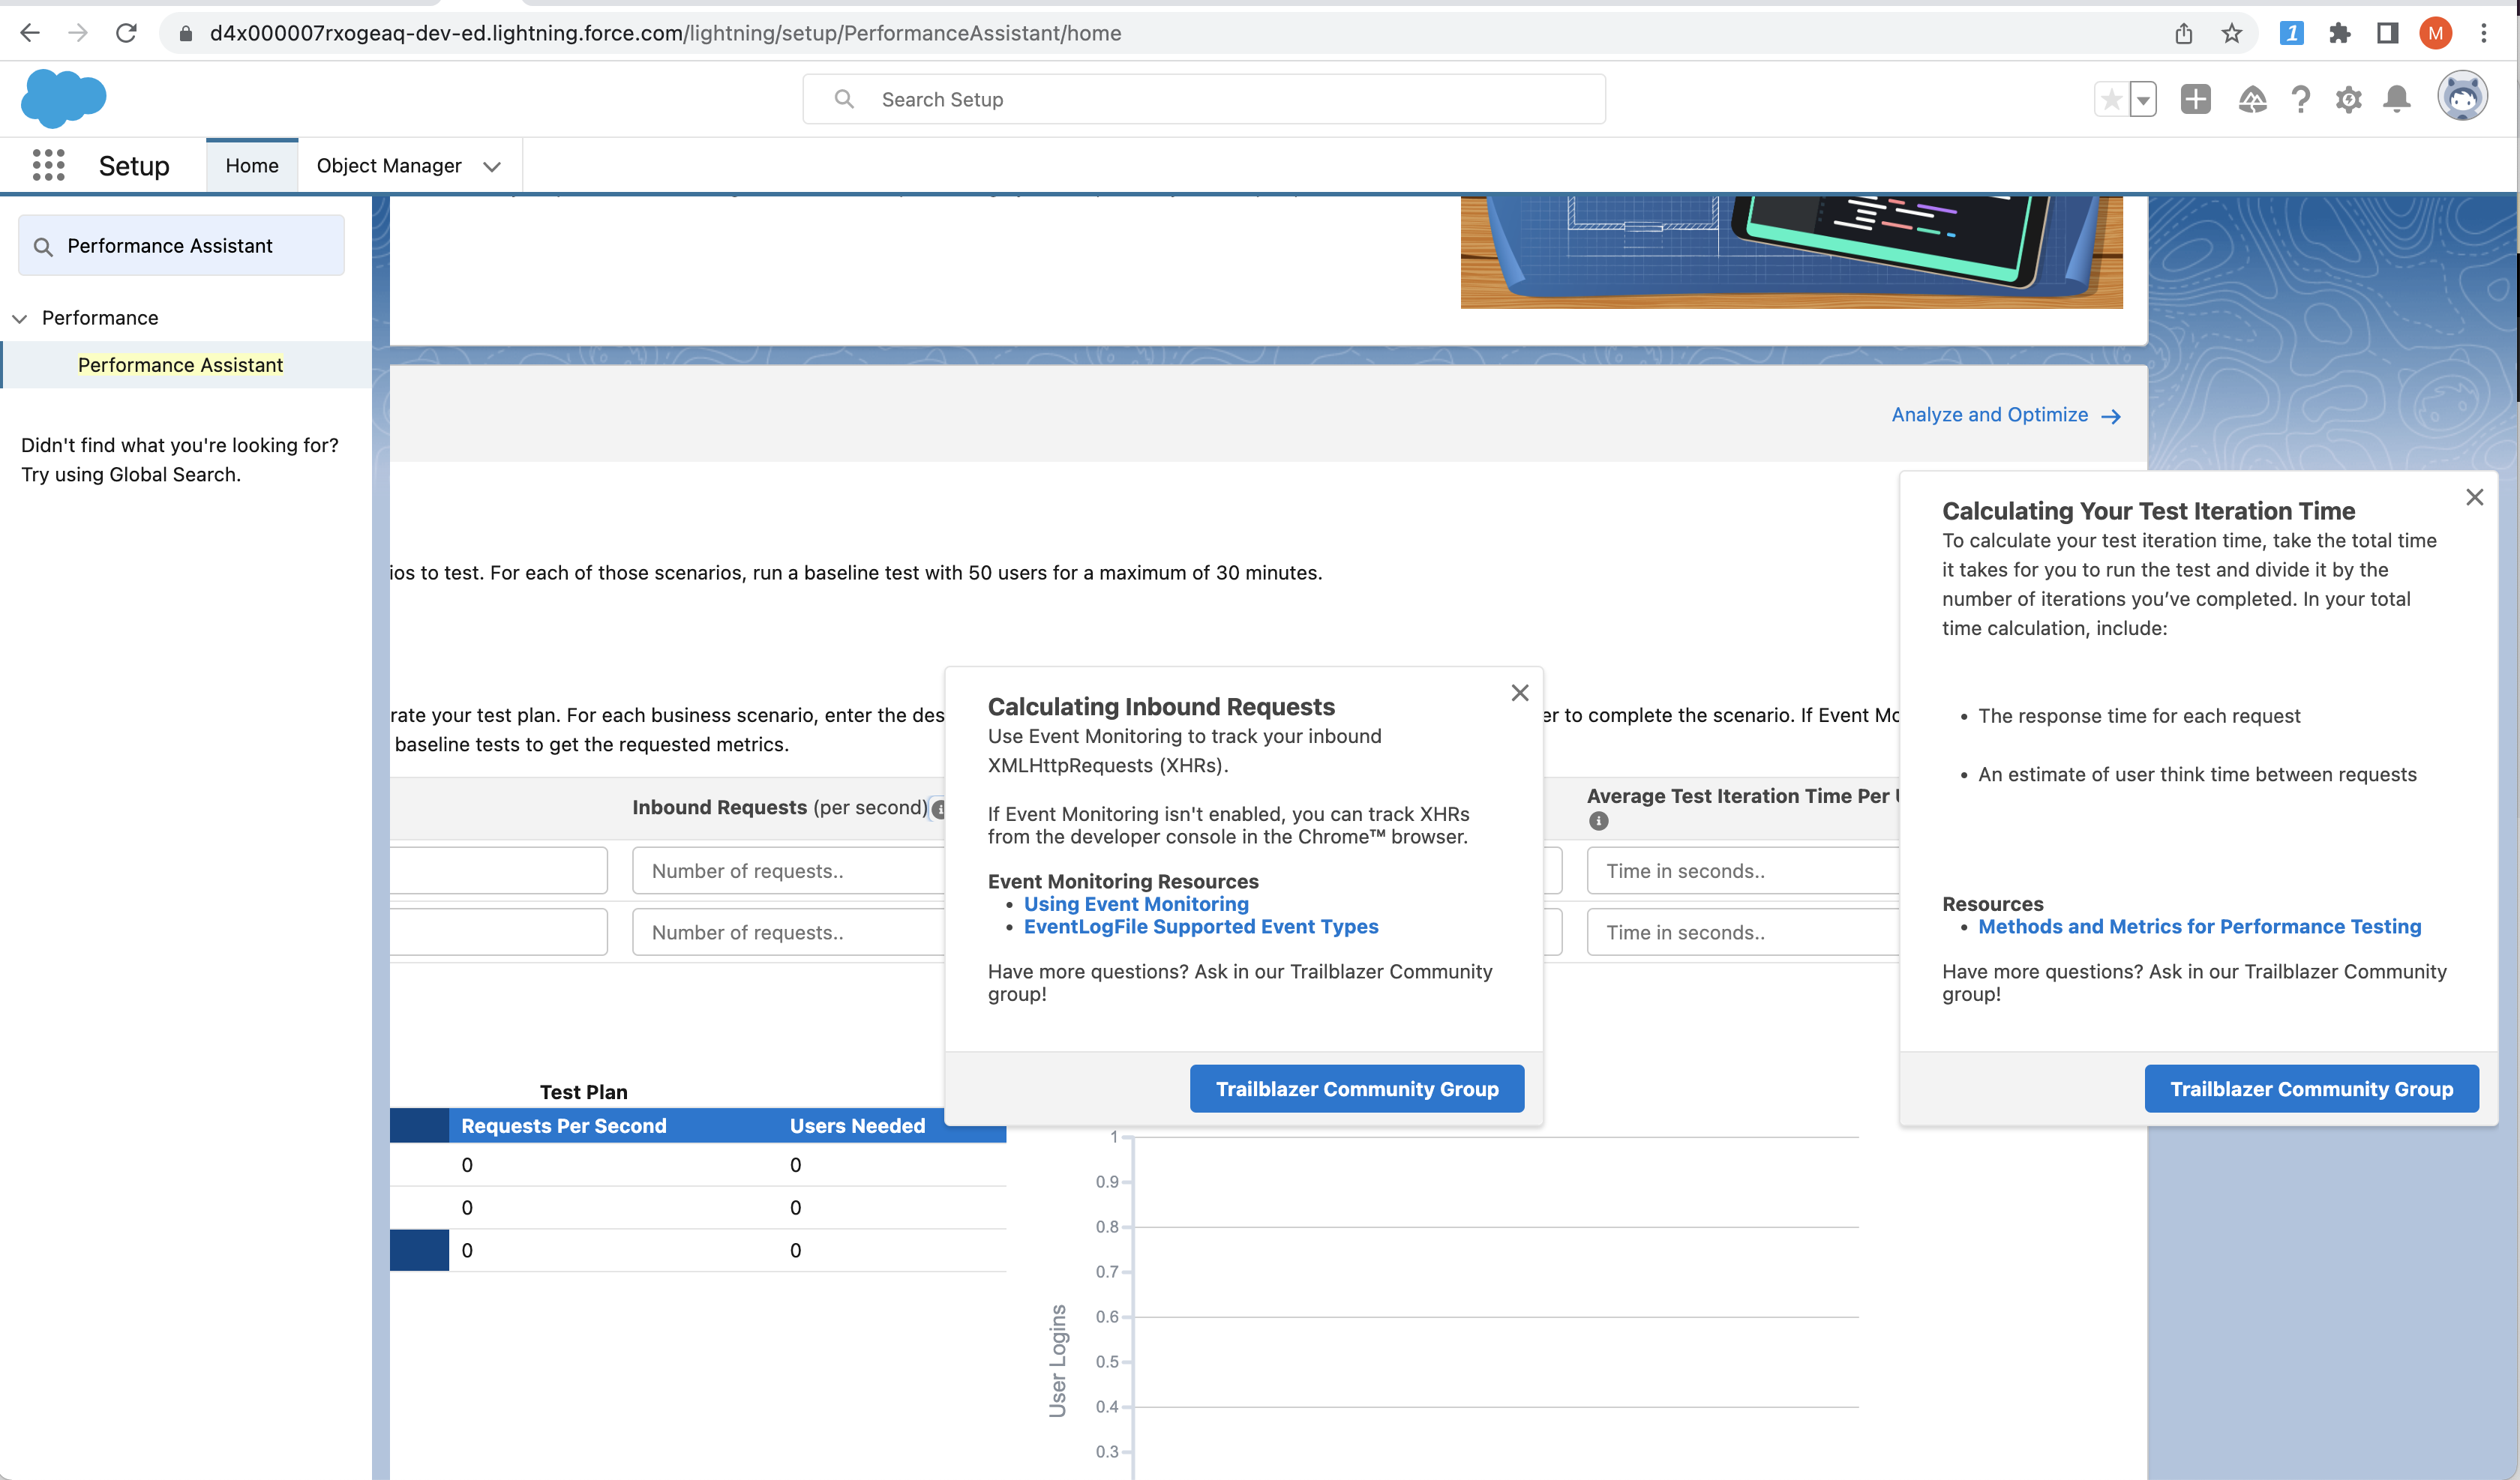This screenshot has height=1480, width=2520.
Task: Click the Salesforce favorites star
Action: click(x=2111, y=100)
